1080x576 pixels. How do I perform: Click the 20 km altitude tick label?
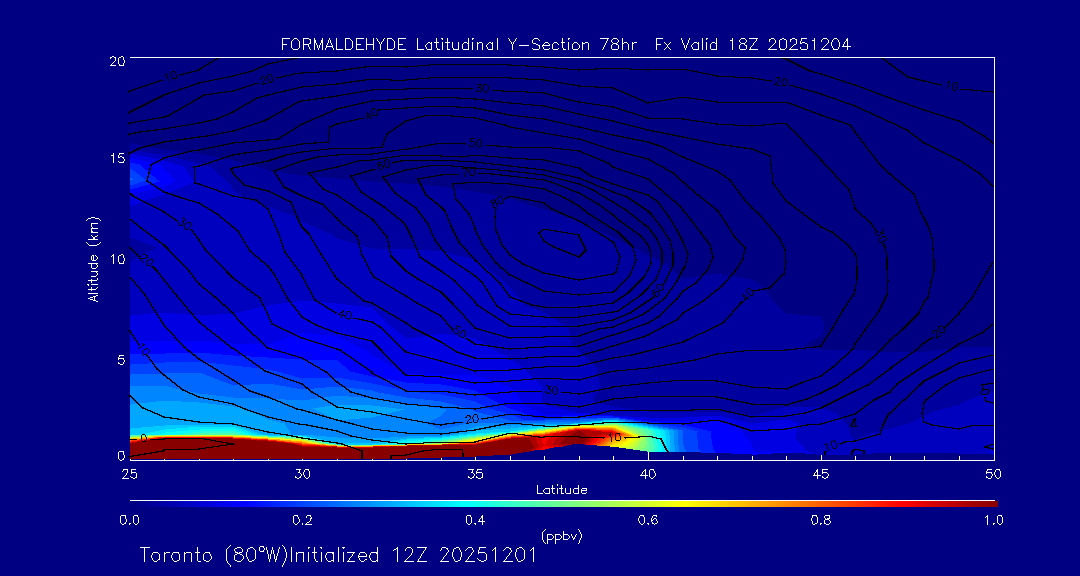pos(116,61)
